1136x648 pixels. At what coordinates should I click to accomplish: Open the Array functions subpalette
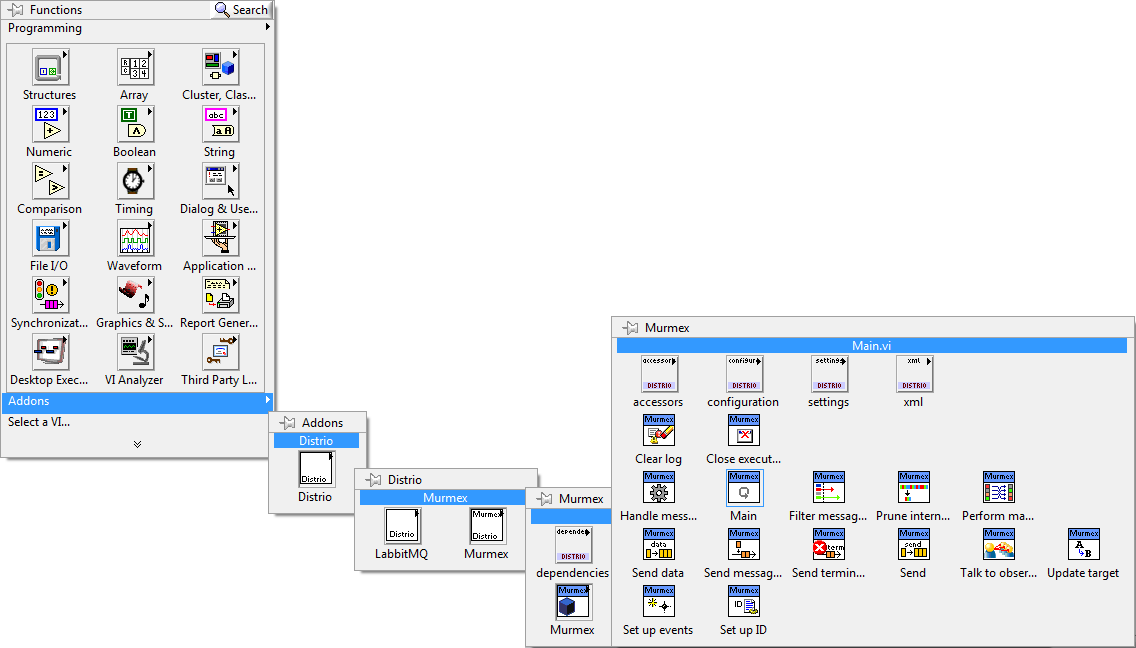pos(135,67)
